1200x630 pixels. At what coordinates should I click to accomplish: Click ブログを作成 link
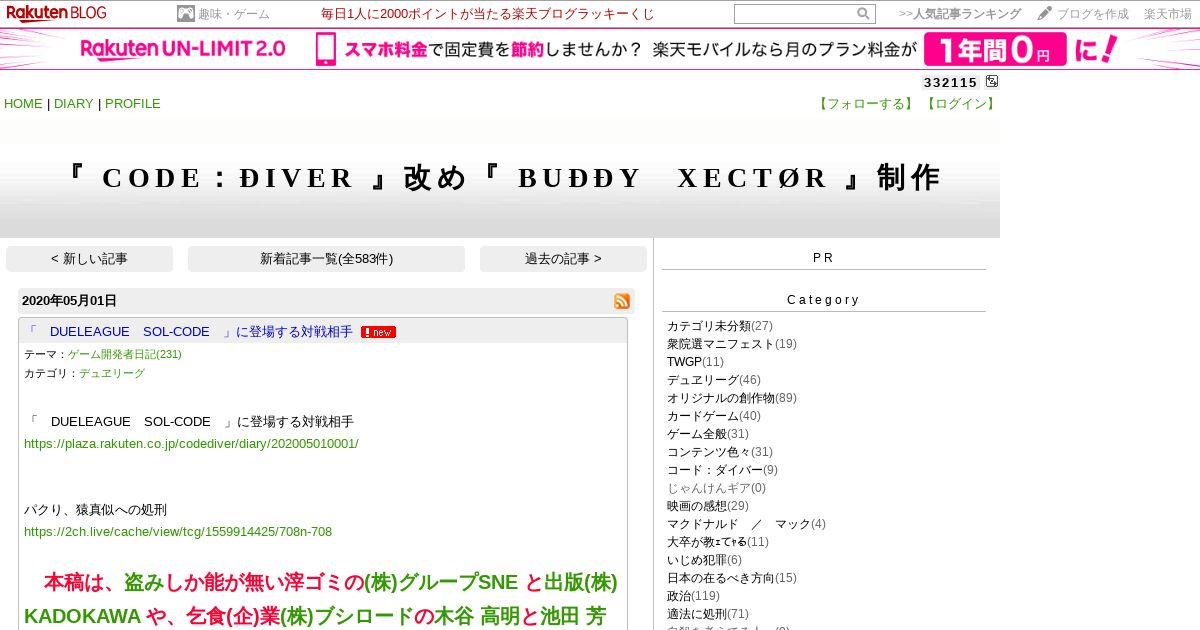[x=1093, y=14]
